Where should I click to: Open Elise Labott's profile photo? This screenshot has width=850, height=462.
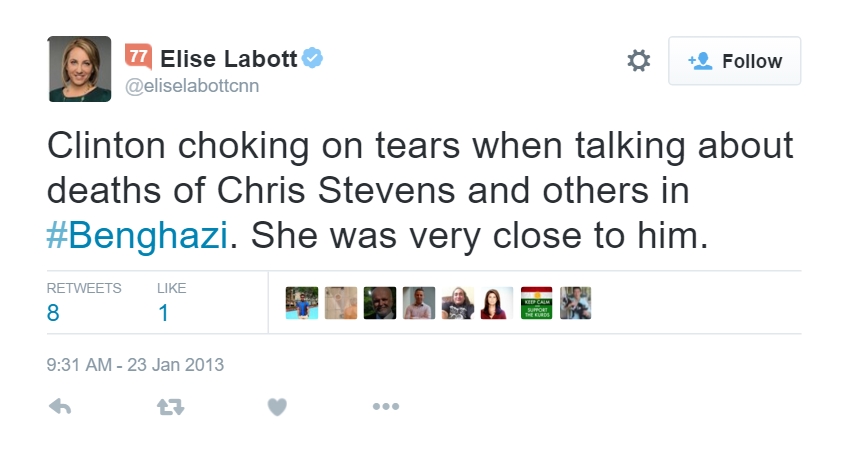pyautogui.click(x=80, y=69)
